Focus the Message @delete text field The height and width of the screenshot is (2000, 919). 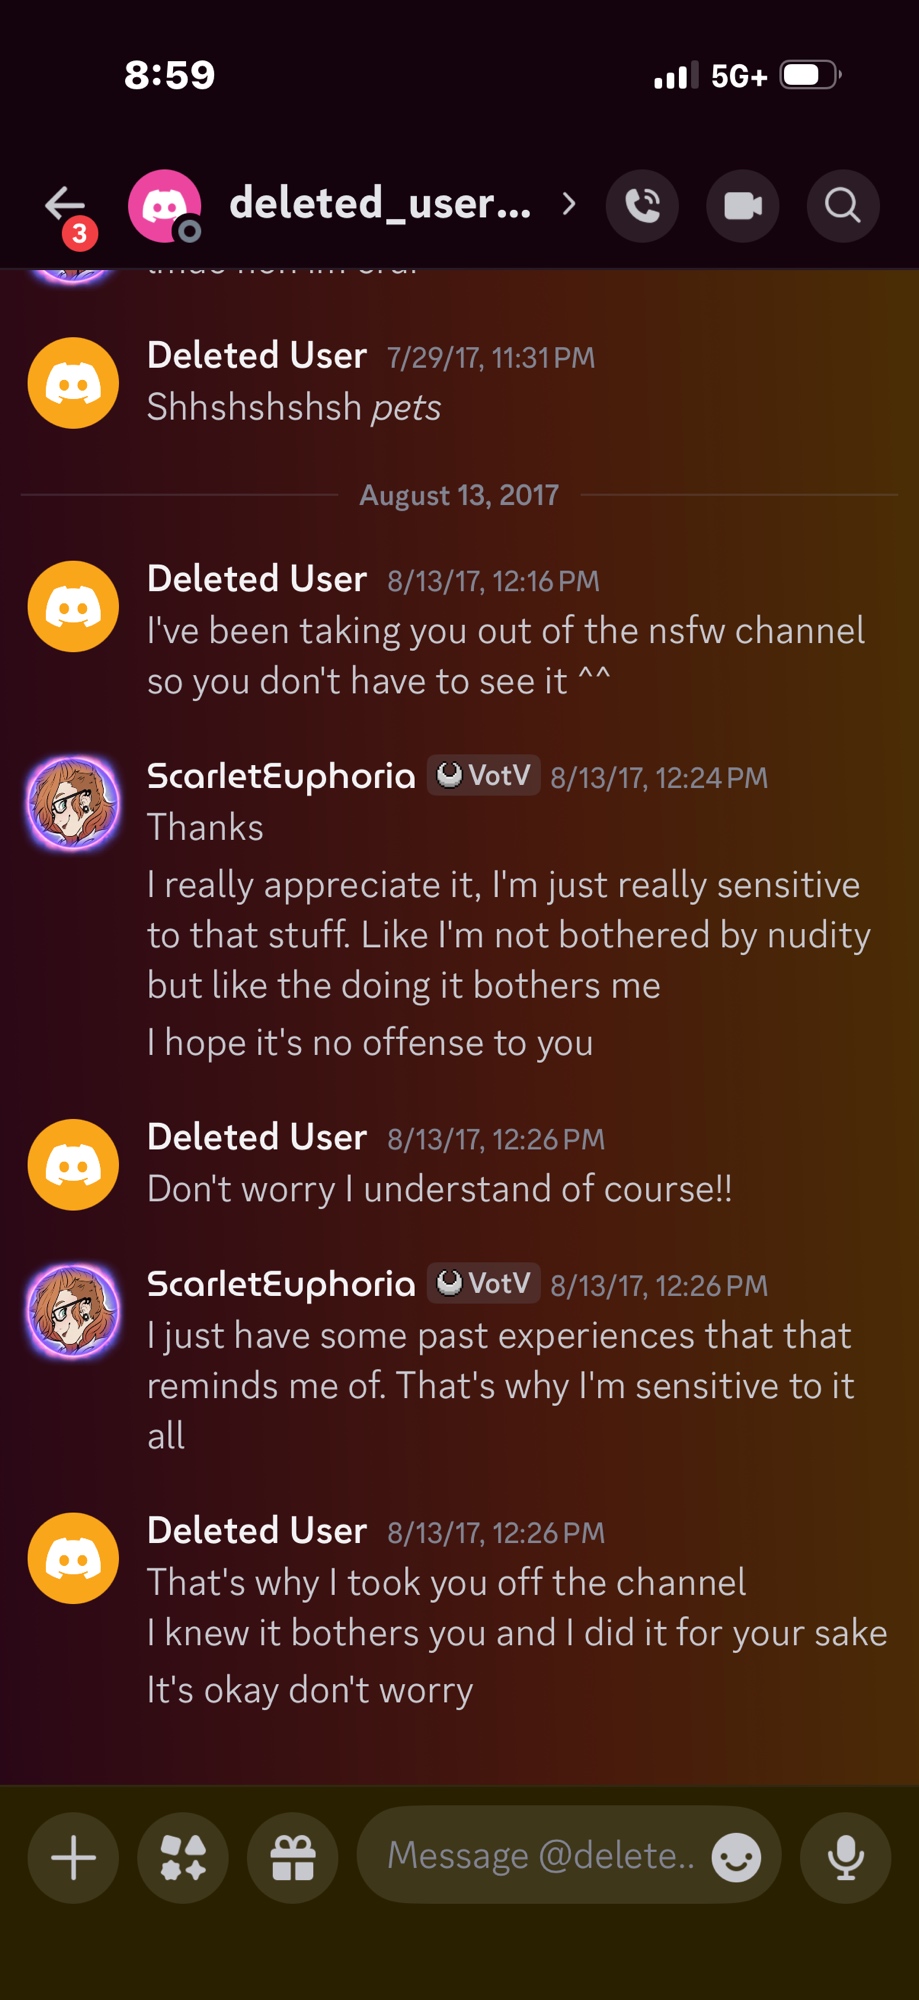(x=540, y=1856)
